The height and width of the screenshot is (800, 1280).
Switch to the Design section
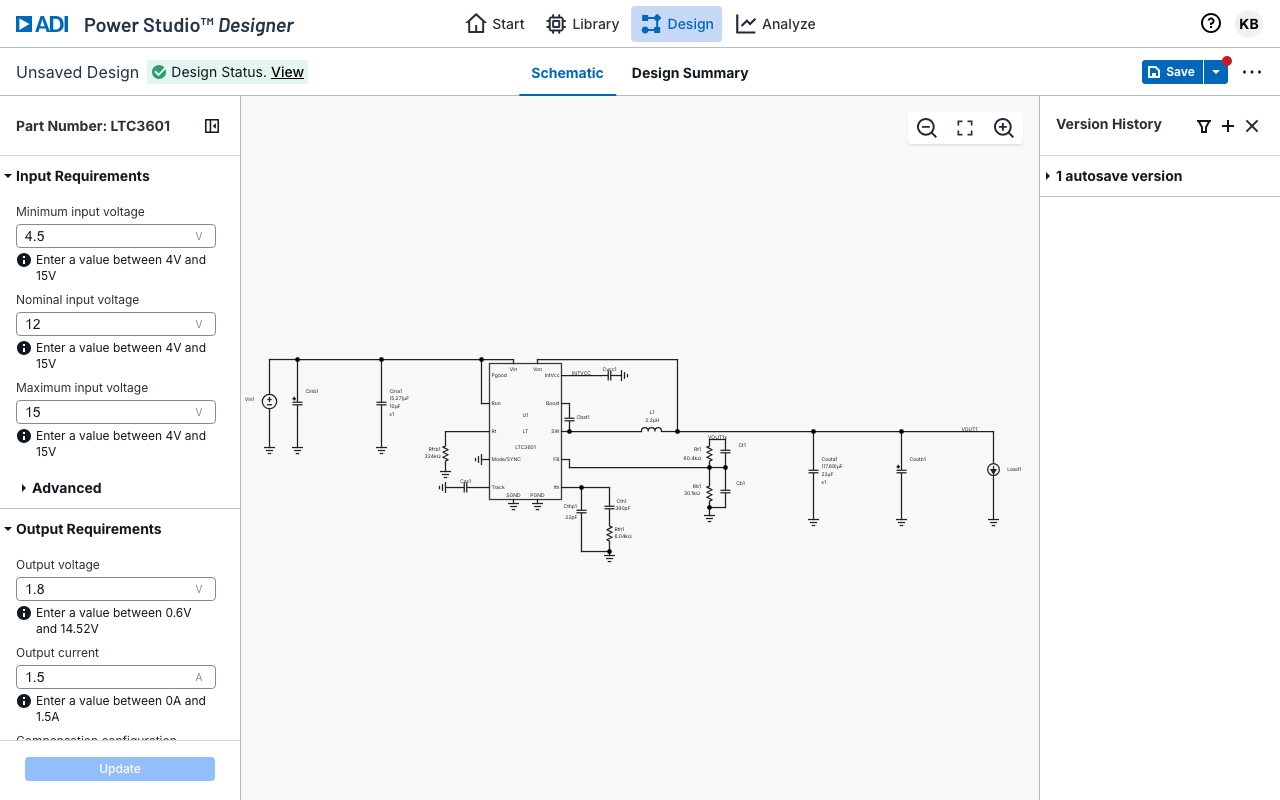[x=676, y=24]
